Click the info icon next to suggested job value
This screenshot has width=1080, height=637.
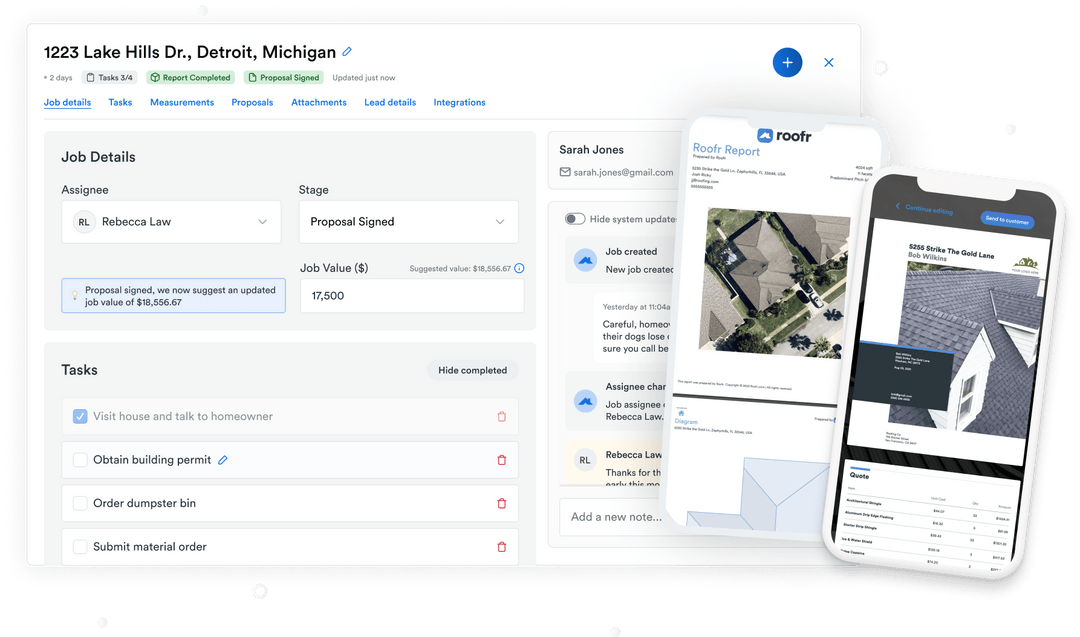[519, 268]
